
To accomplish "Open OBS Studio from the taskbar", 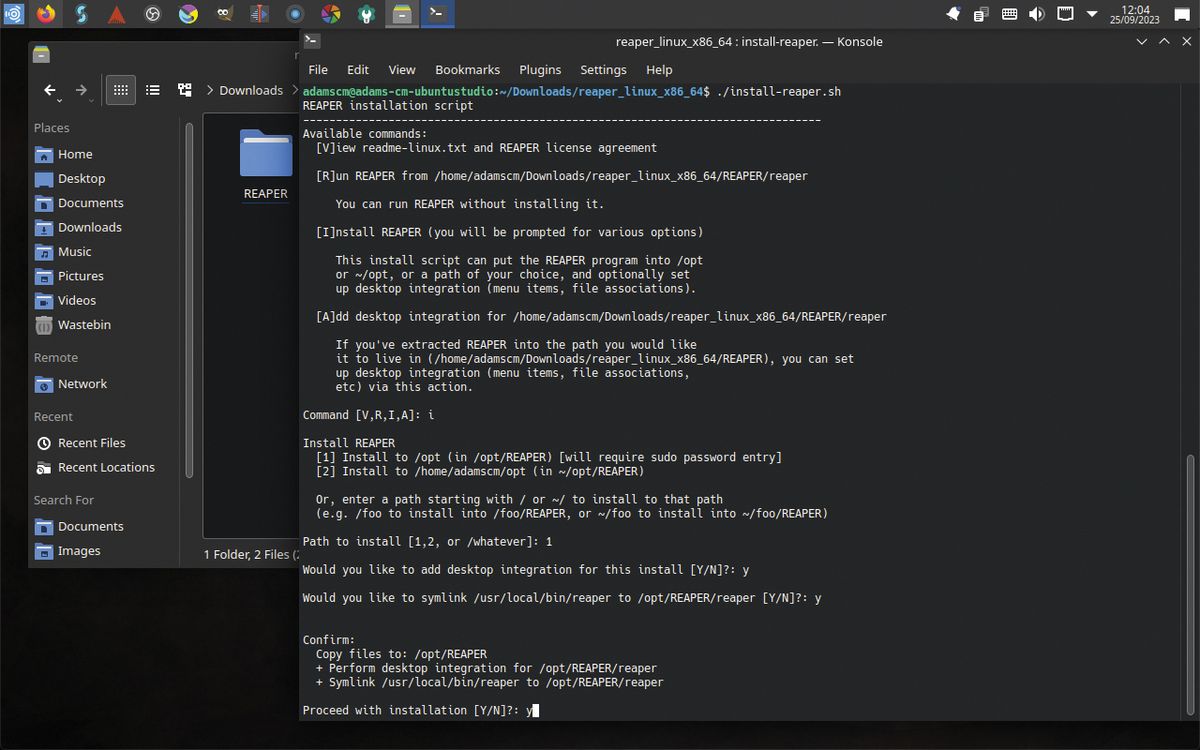I will coord(151,14).
